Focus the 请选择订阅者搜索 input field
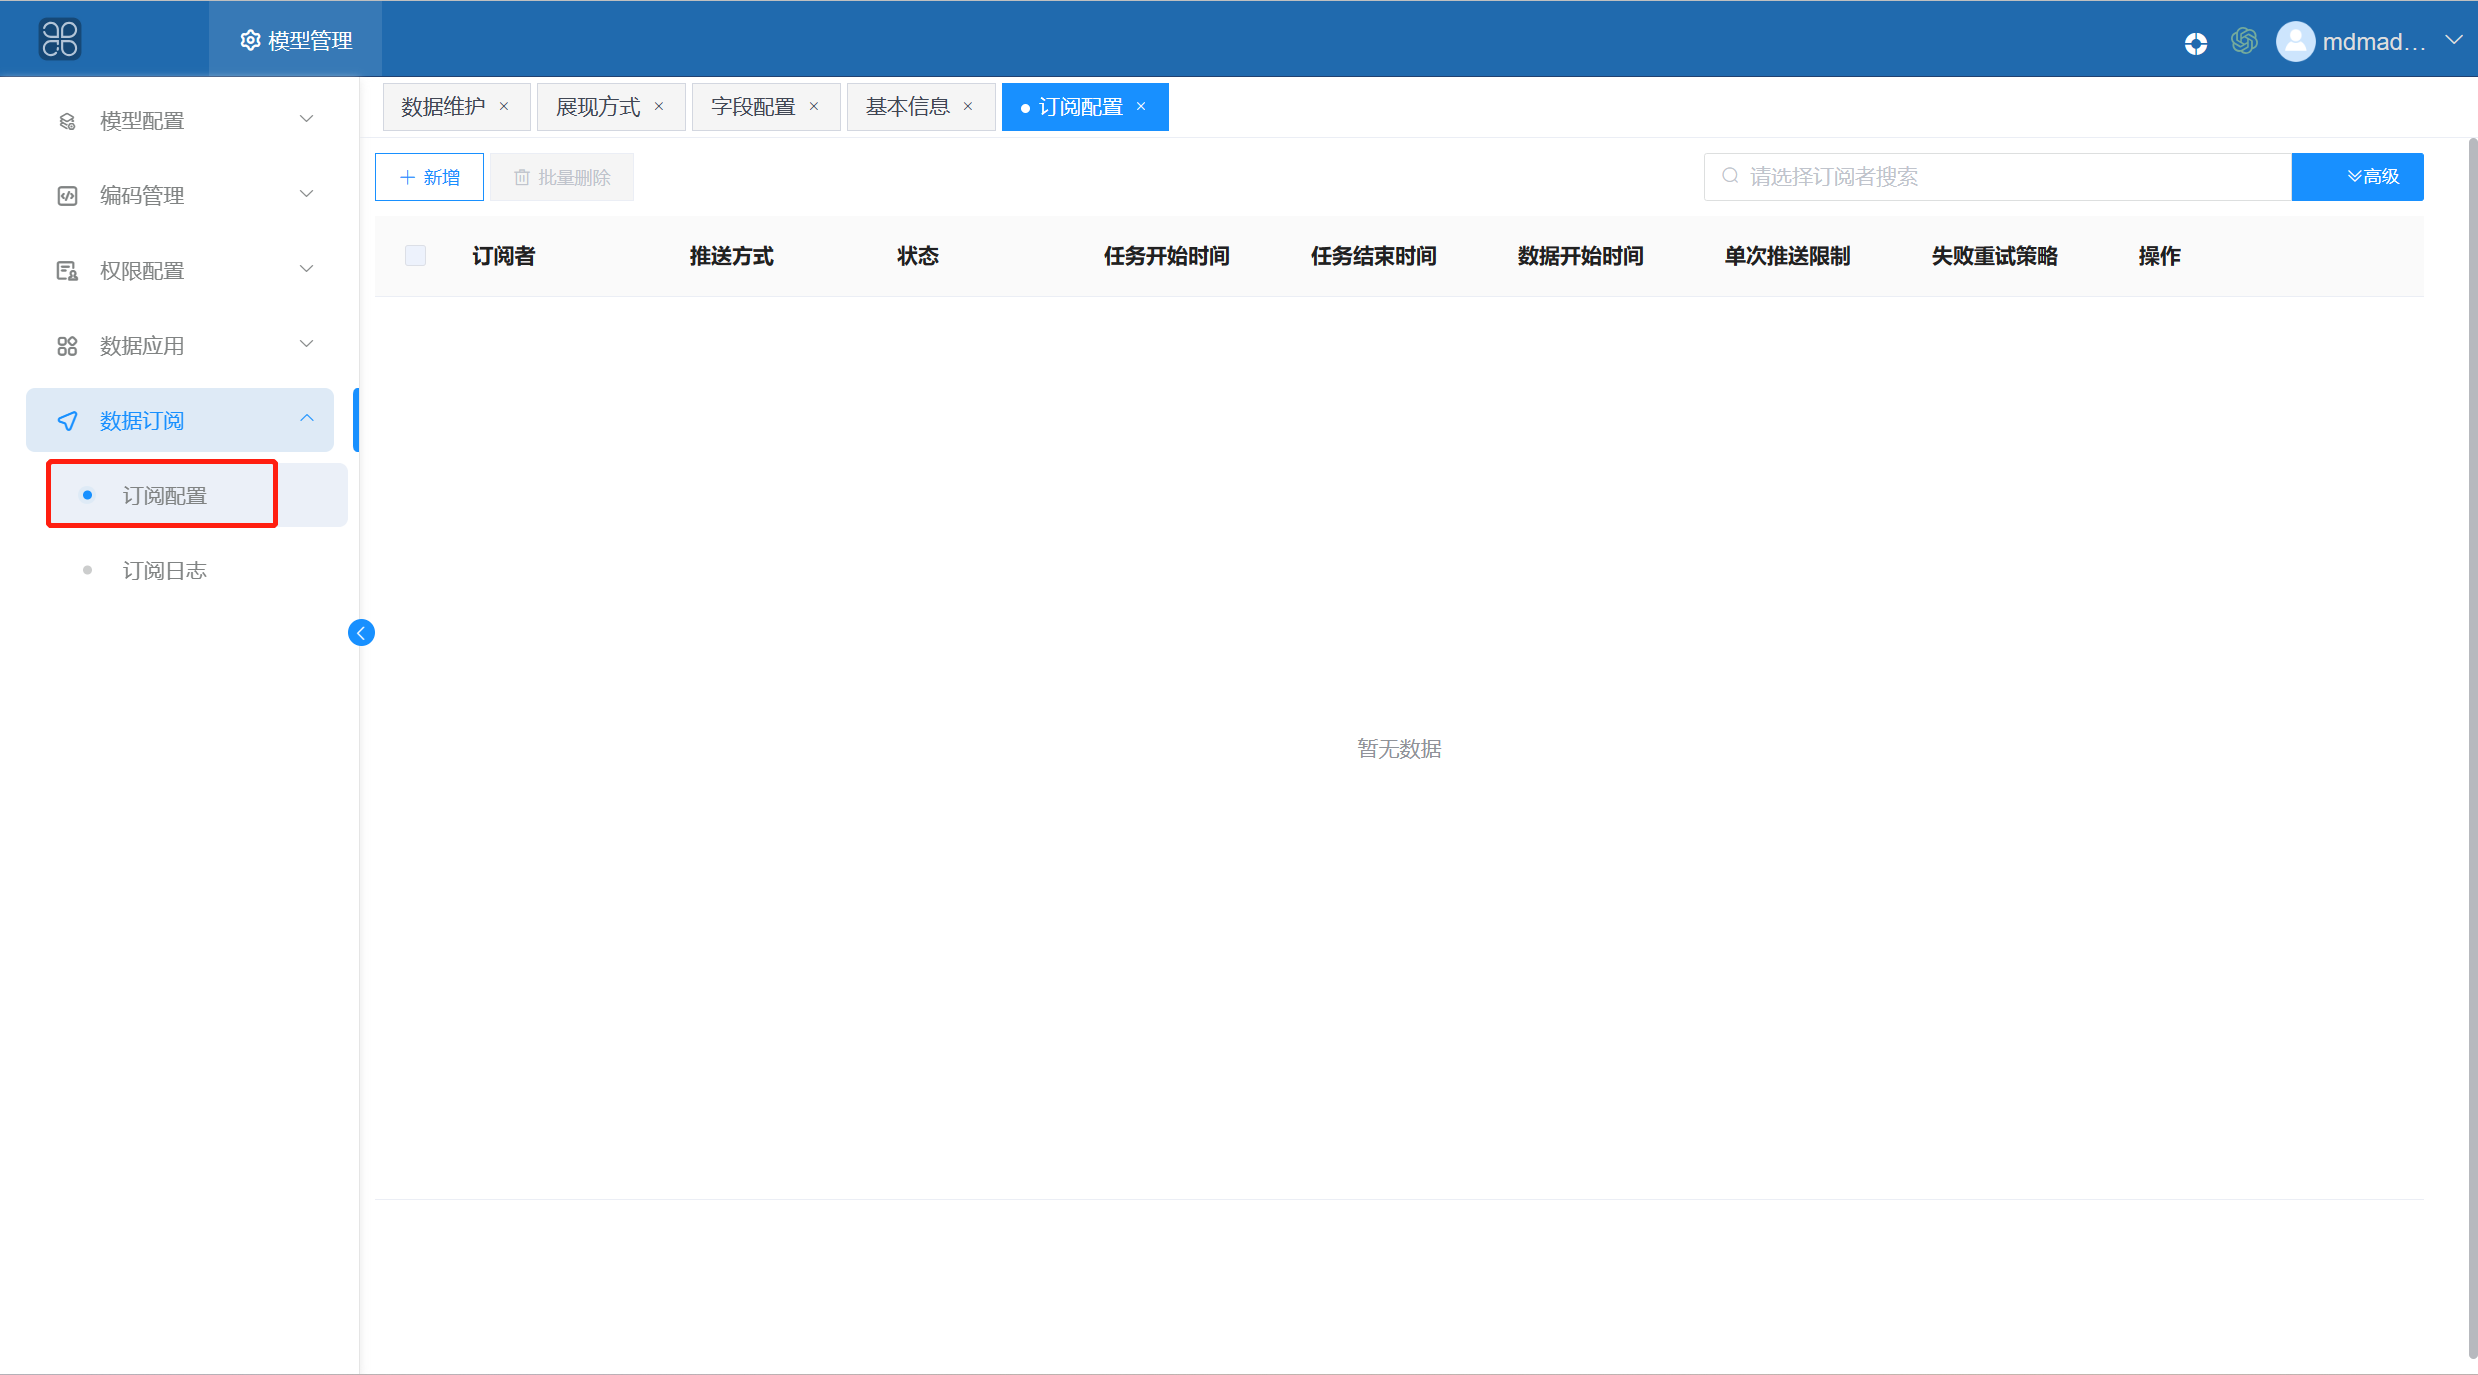 pos(1998,177)
